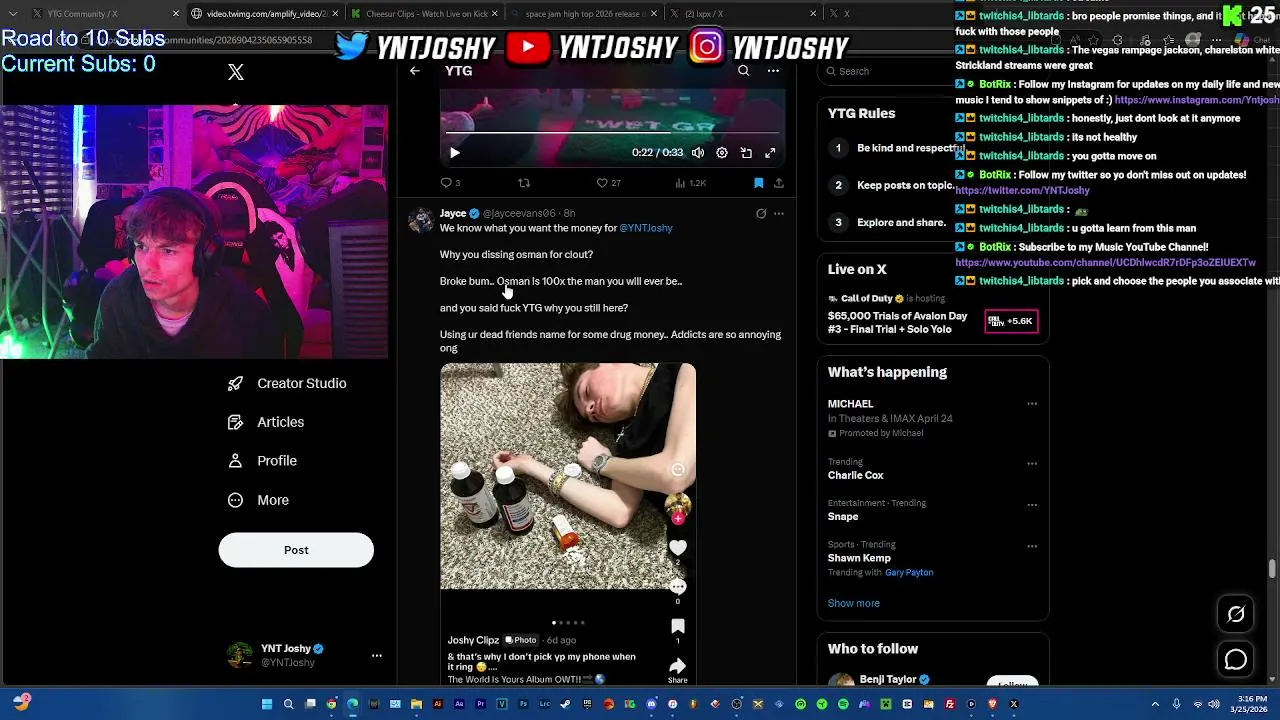
Task: Like the embedded TikTok video with heart
Action: pyautogui.click(x=678, y=547)
